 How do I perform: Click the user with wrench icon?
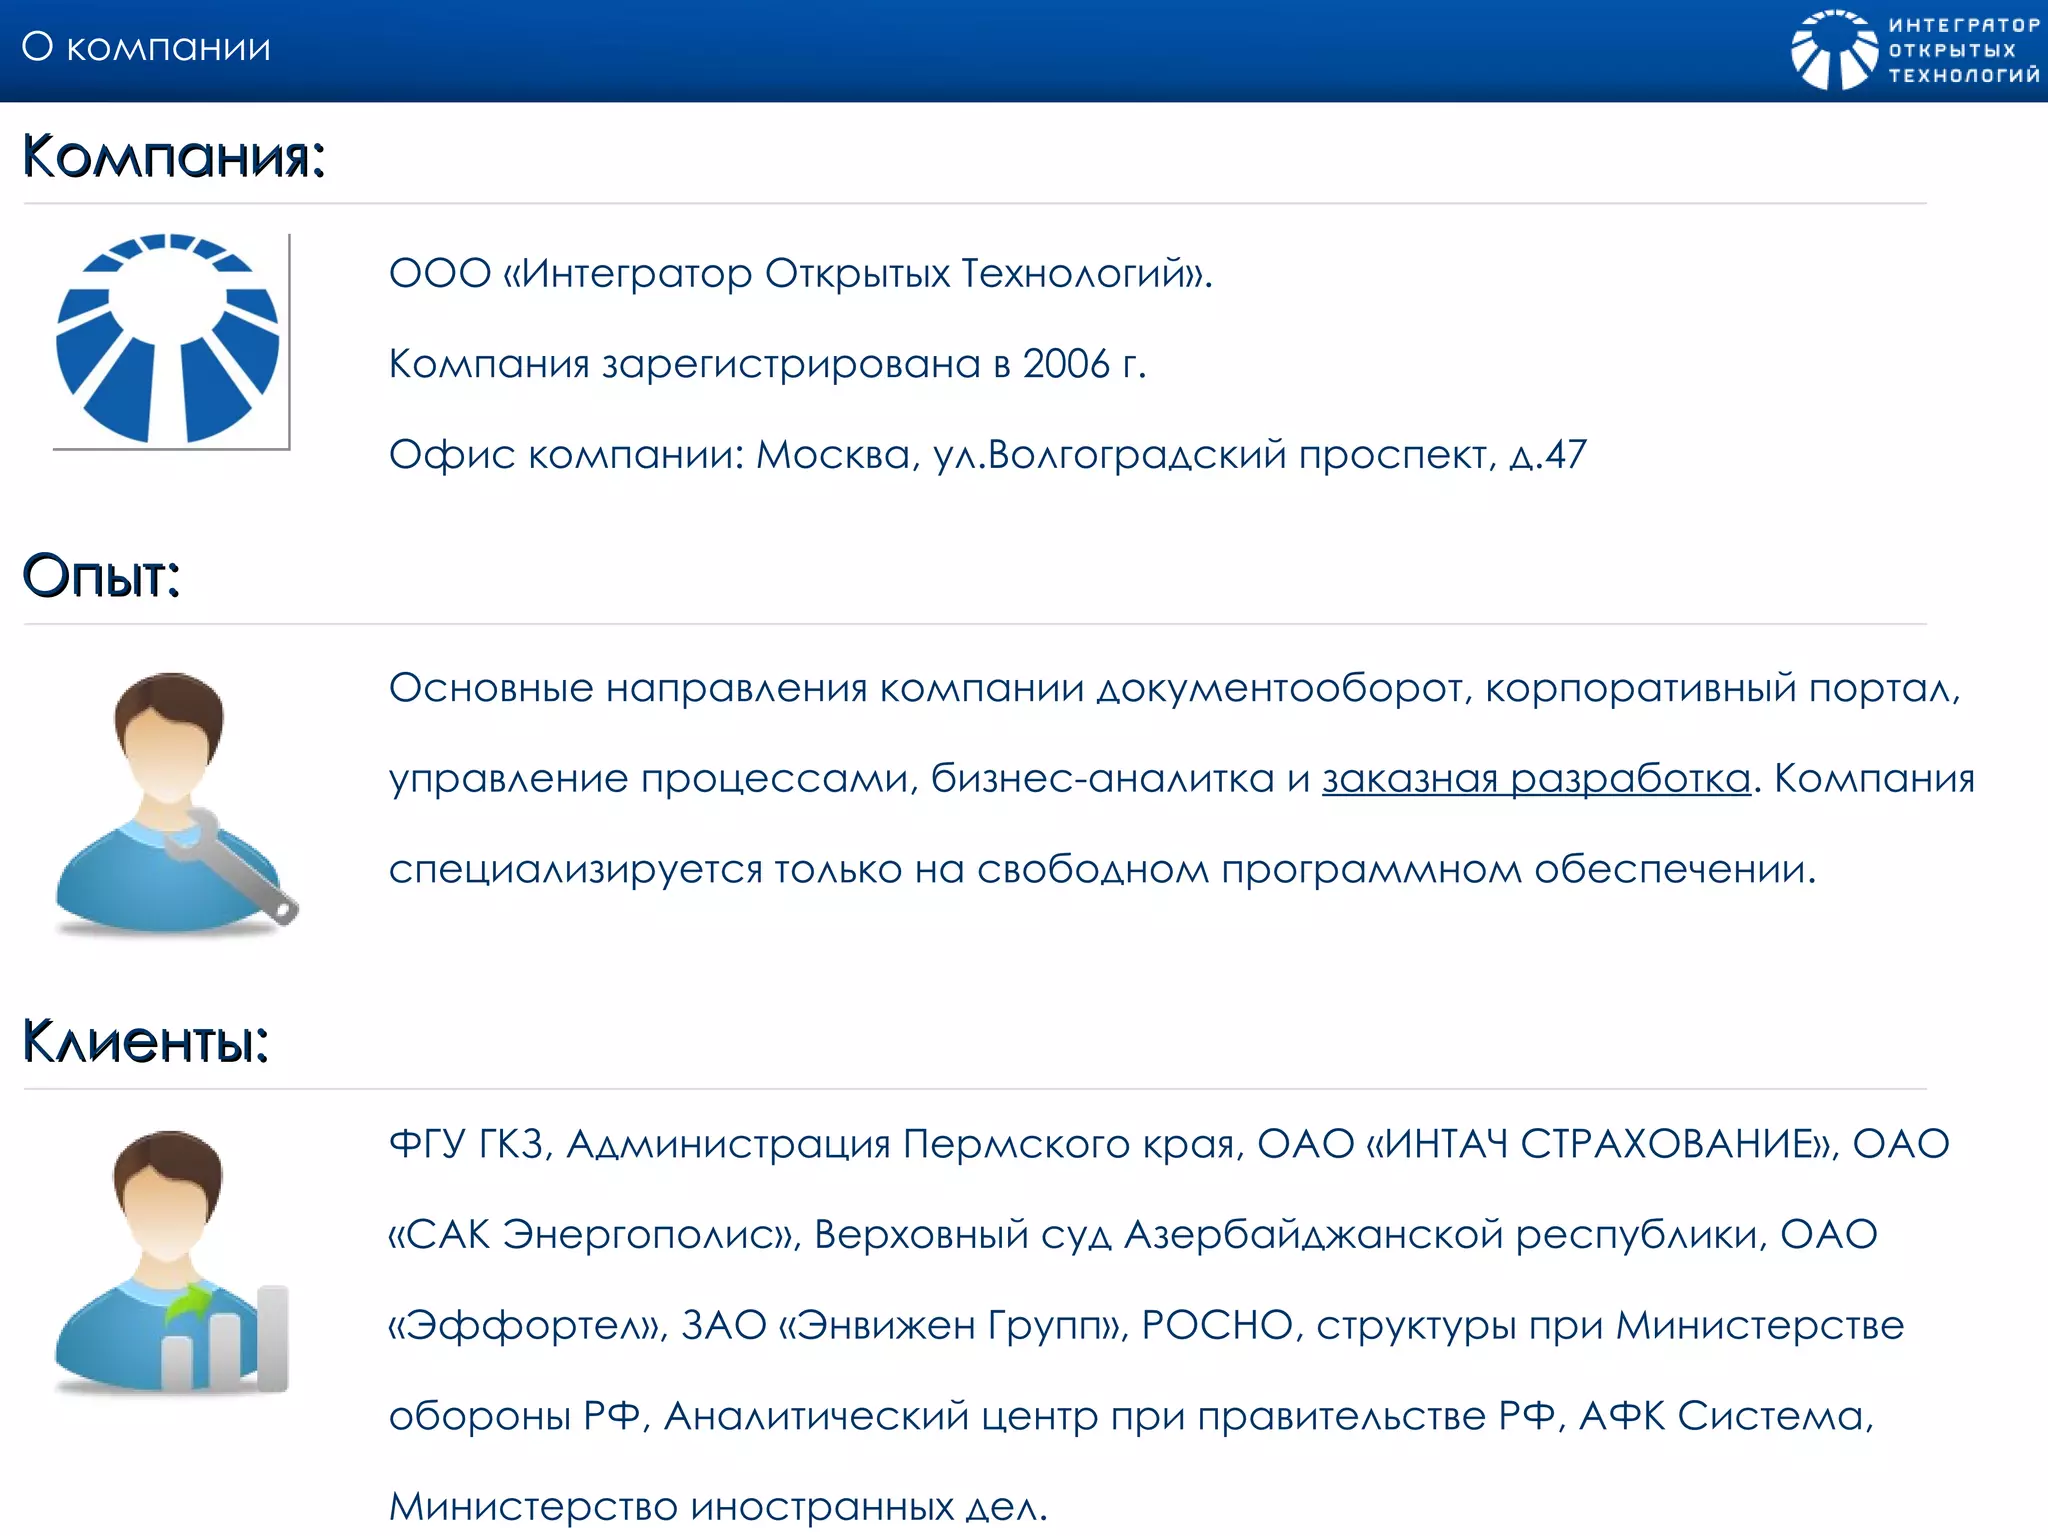176,804
